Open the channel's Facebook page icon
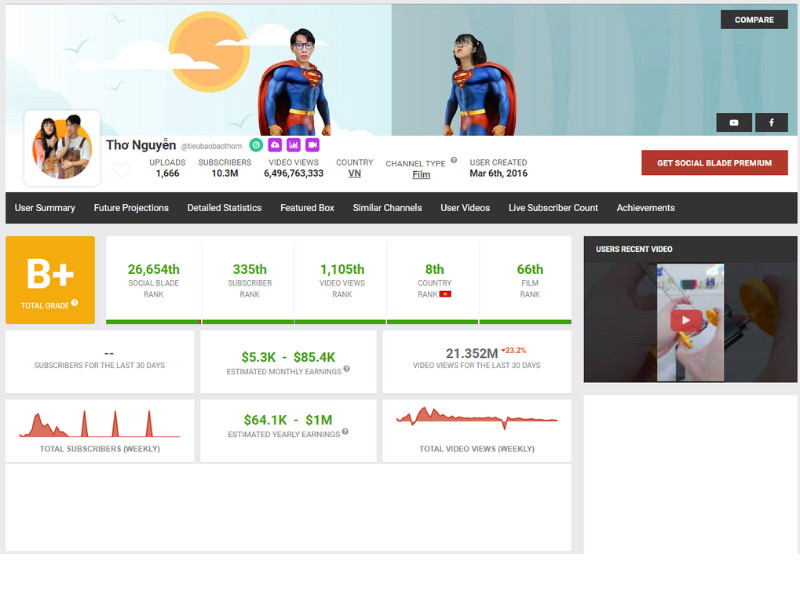The image size is (800, 600). click(x=771, y=122)
